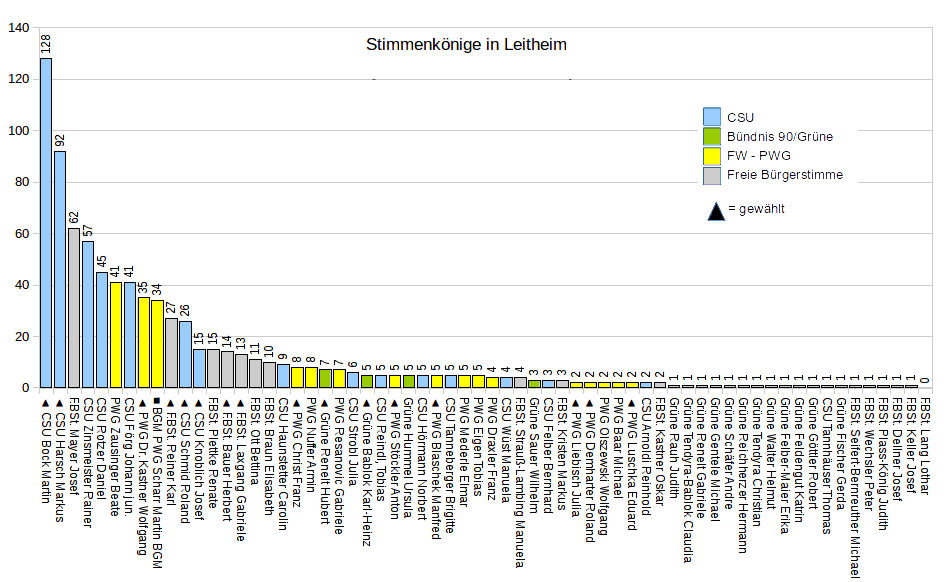Viewport: 946px width, 582px height.
Task: Click the chart title 'Stimmenkönige in Leitheim'
Action: point(466,45)
